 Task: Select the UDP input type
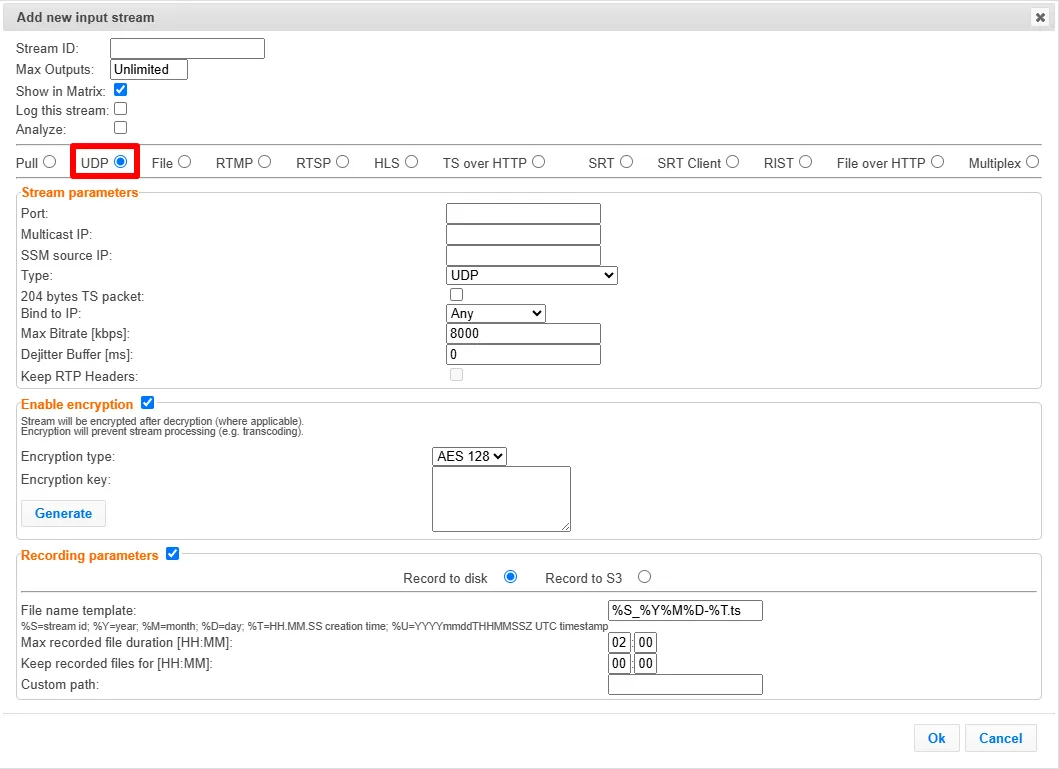[121, 161]
